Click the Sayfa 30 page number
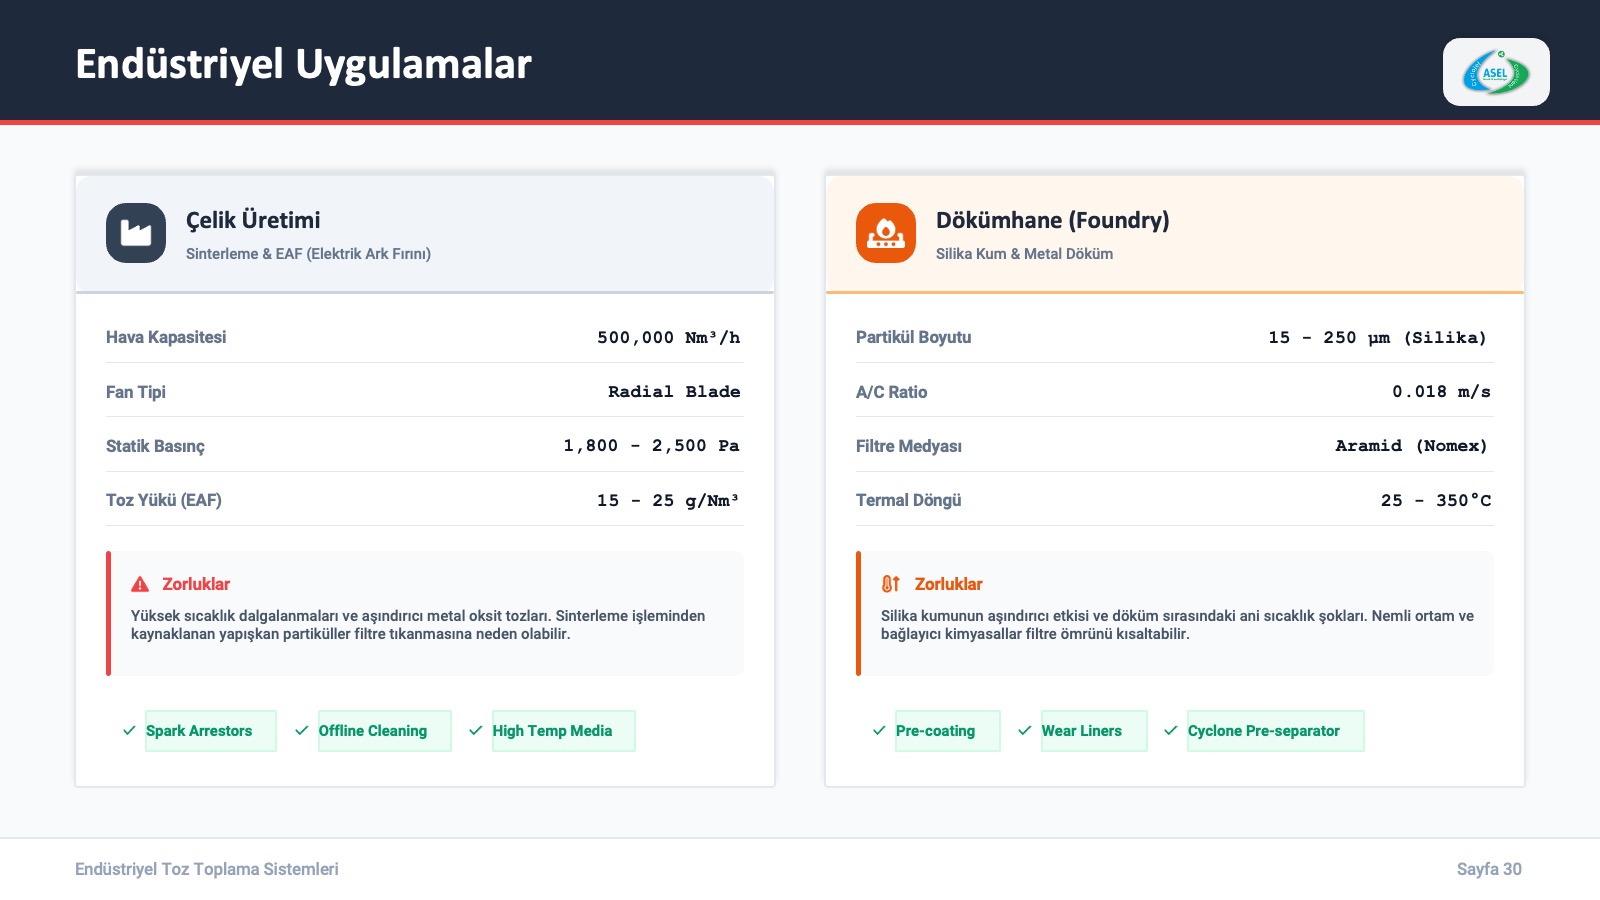The width and height of the screenshot is (1600, 900). click(x=1488, y=869)
